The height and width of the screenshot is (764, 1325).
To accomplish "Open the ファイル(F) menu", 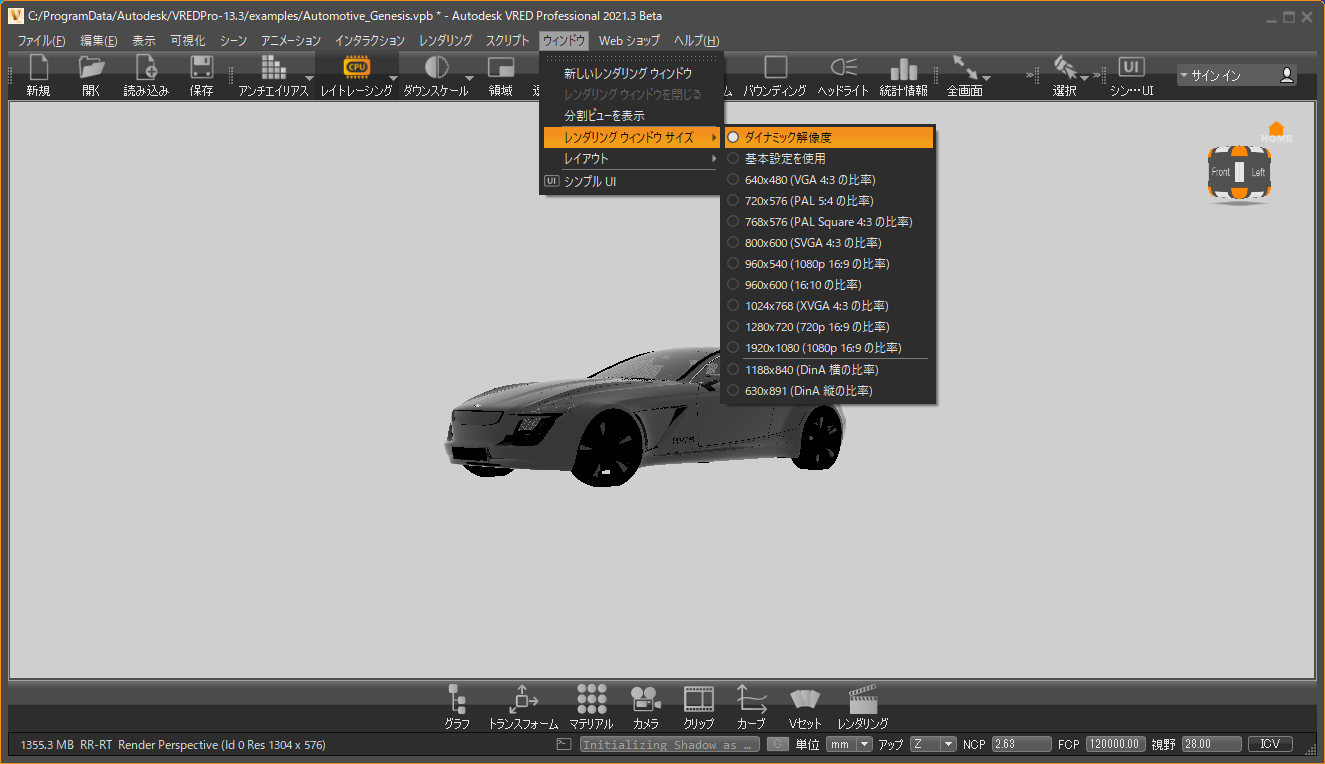I will pos(41,40).
